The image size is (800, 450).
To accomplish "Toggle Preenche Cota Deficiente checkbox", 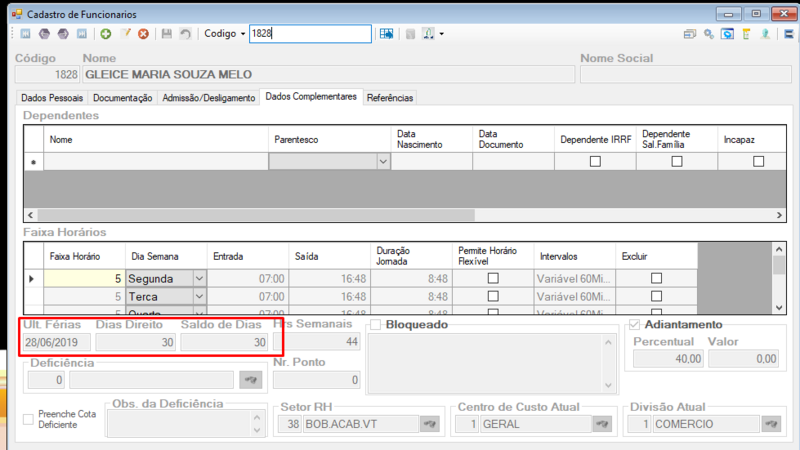I will coord(28,419).
